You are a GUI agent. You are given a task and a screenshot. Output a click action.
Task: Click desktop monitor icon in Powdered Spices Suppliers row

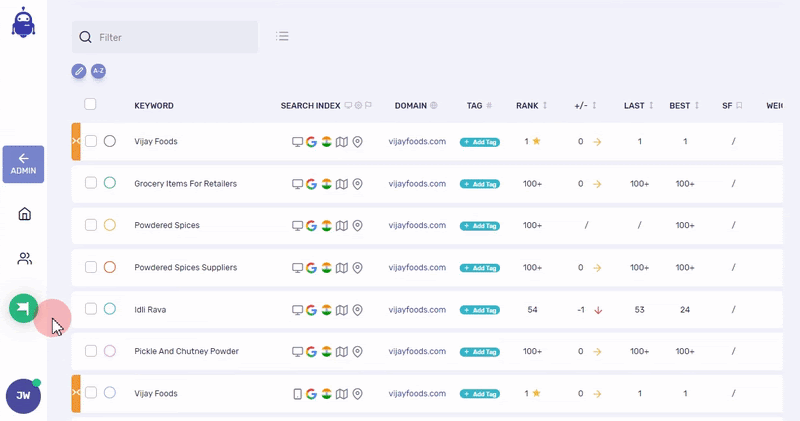tap(297, 268)
